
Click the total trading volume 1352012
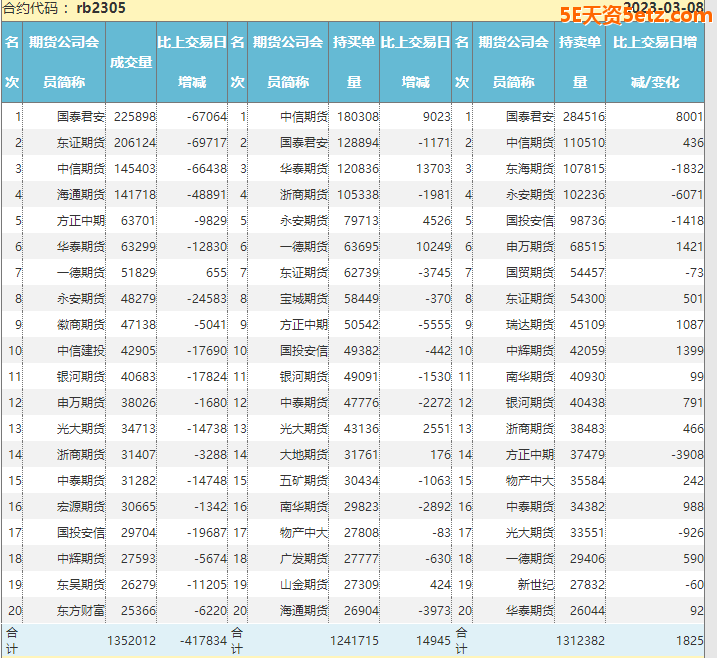131,640
